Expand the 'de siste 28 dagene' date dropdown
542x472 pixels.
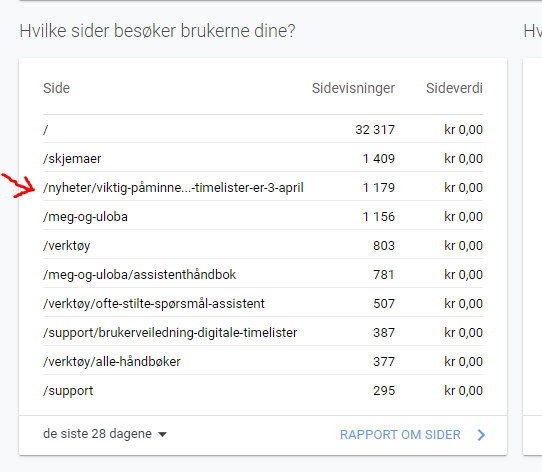[x=105, y=434]
